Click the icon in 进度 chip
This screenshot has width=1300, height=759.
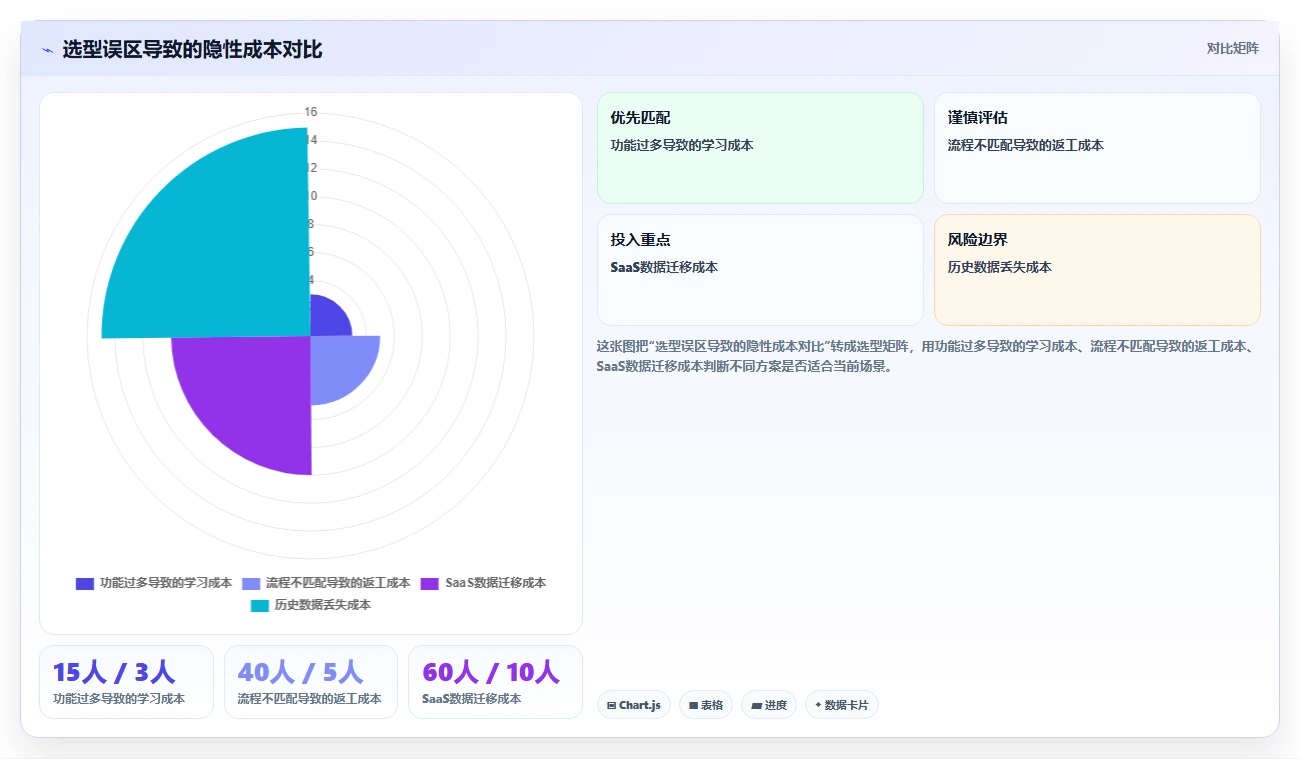pyautogui.click(x=756, y=705)
